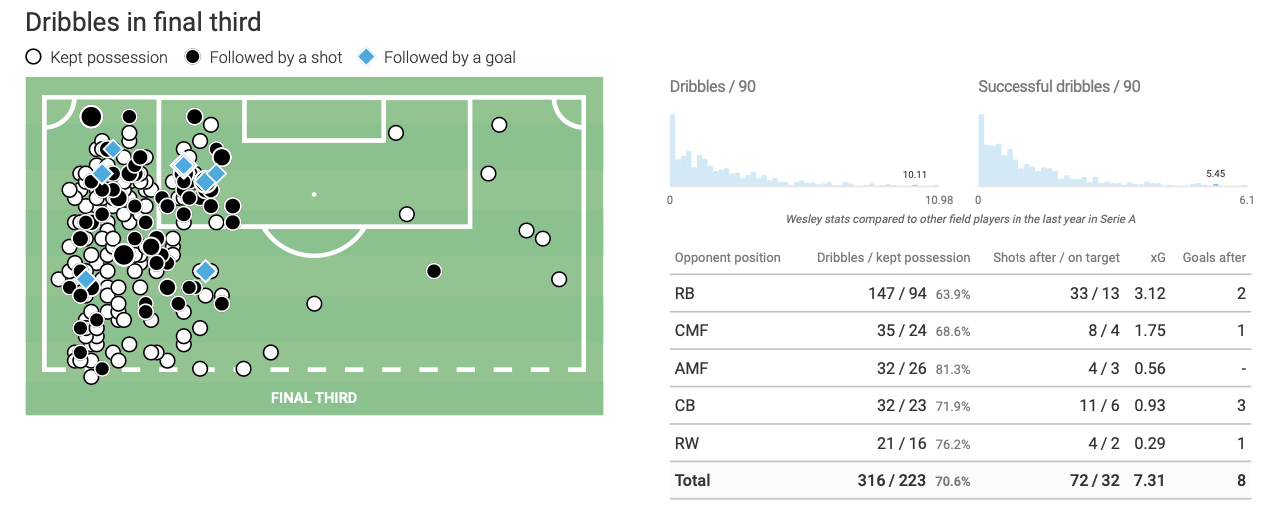This screenshot has height=522, width=1280.
Task: Click the white dribble dot at the six-yard box edge
Action: (x=396, y=132)
